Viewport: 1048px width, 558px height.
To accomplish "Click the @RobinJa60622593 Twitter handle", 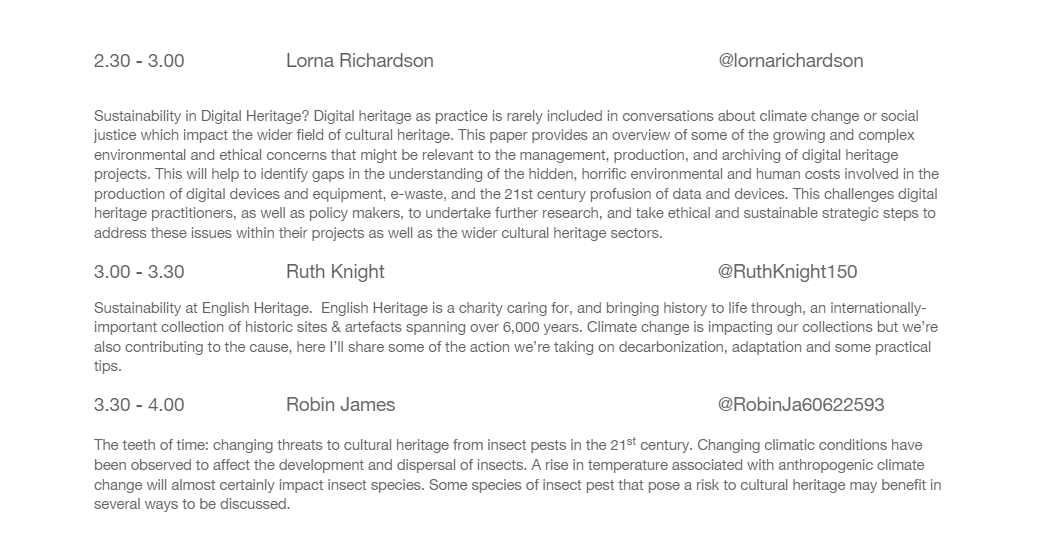I will [x=801, y=404].
